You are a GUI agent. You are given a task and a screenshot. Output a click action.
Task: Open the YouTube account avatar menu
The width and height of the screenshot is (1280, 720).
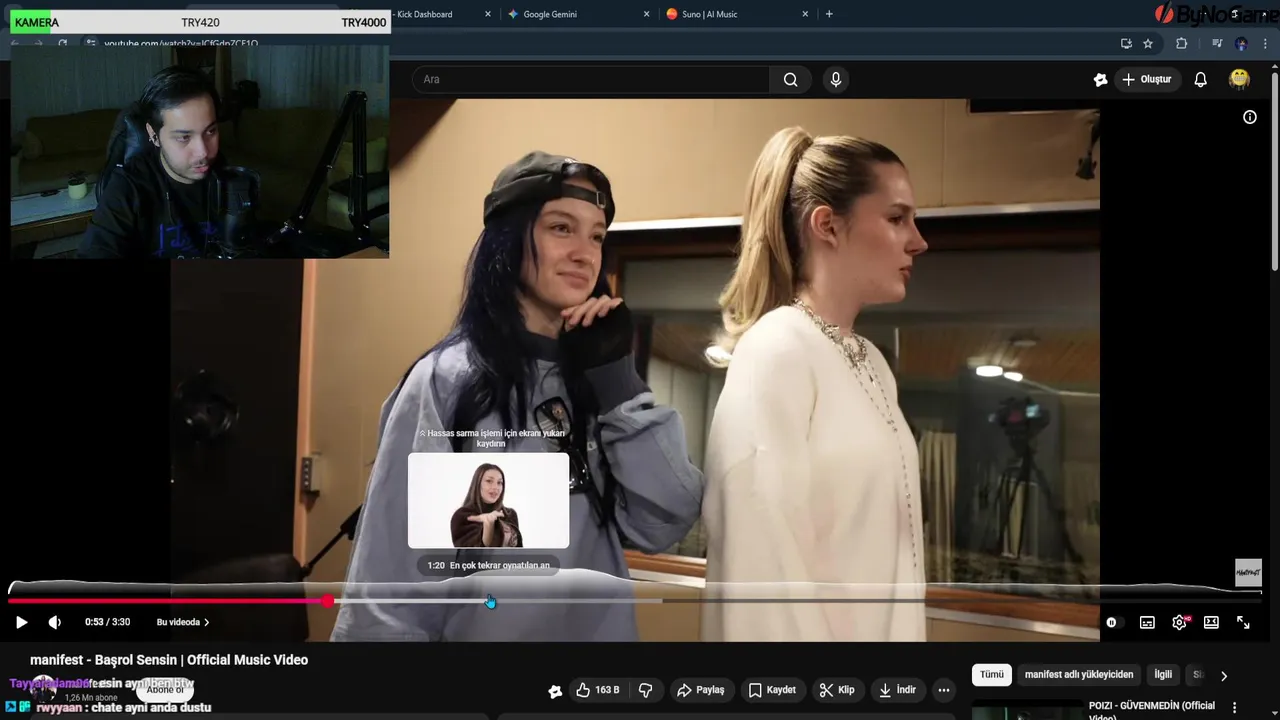coord(1239,79)
